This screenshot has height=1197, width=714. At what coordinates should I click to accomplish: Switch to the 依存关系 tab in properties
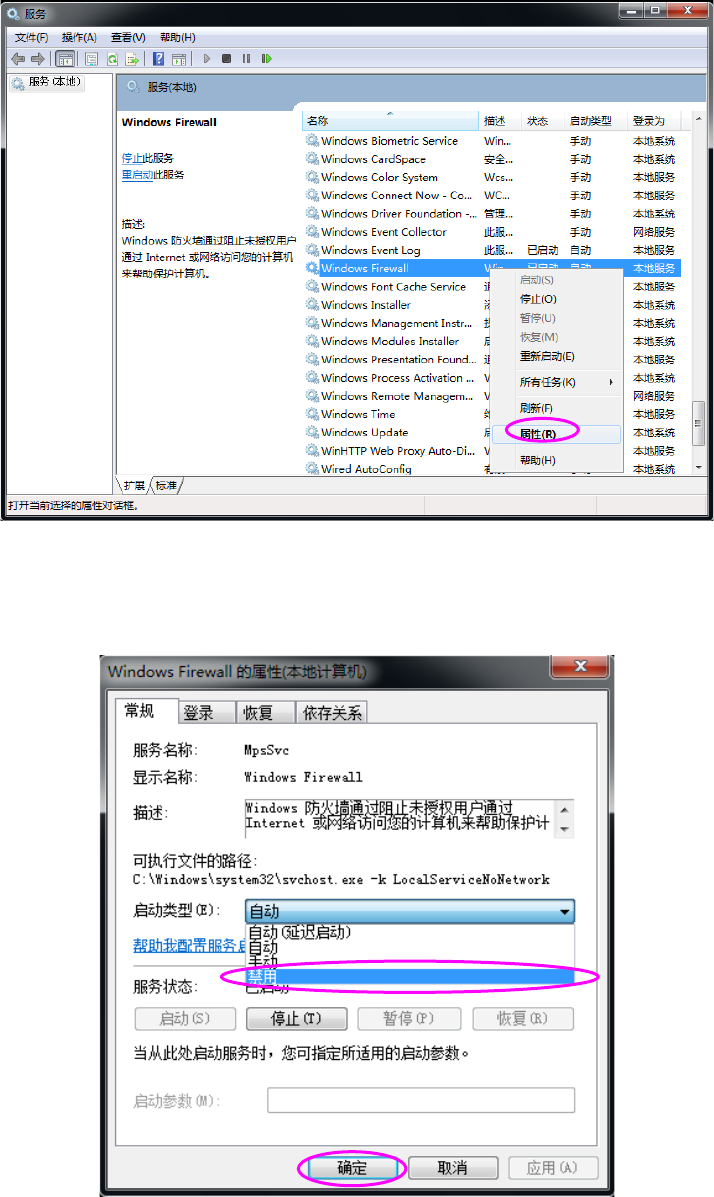tap(332, 712)
